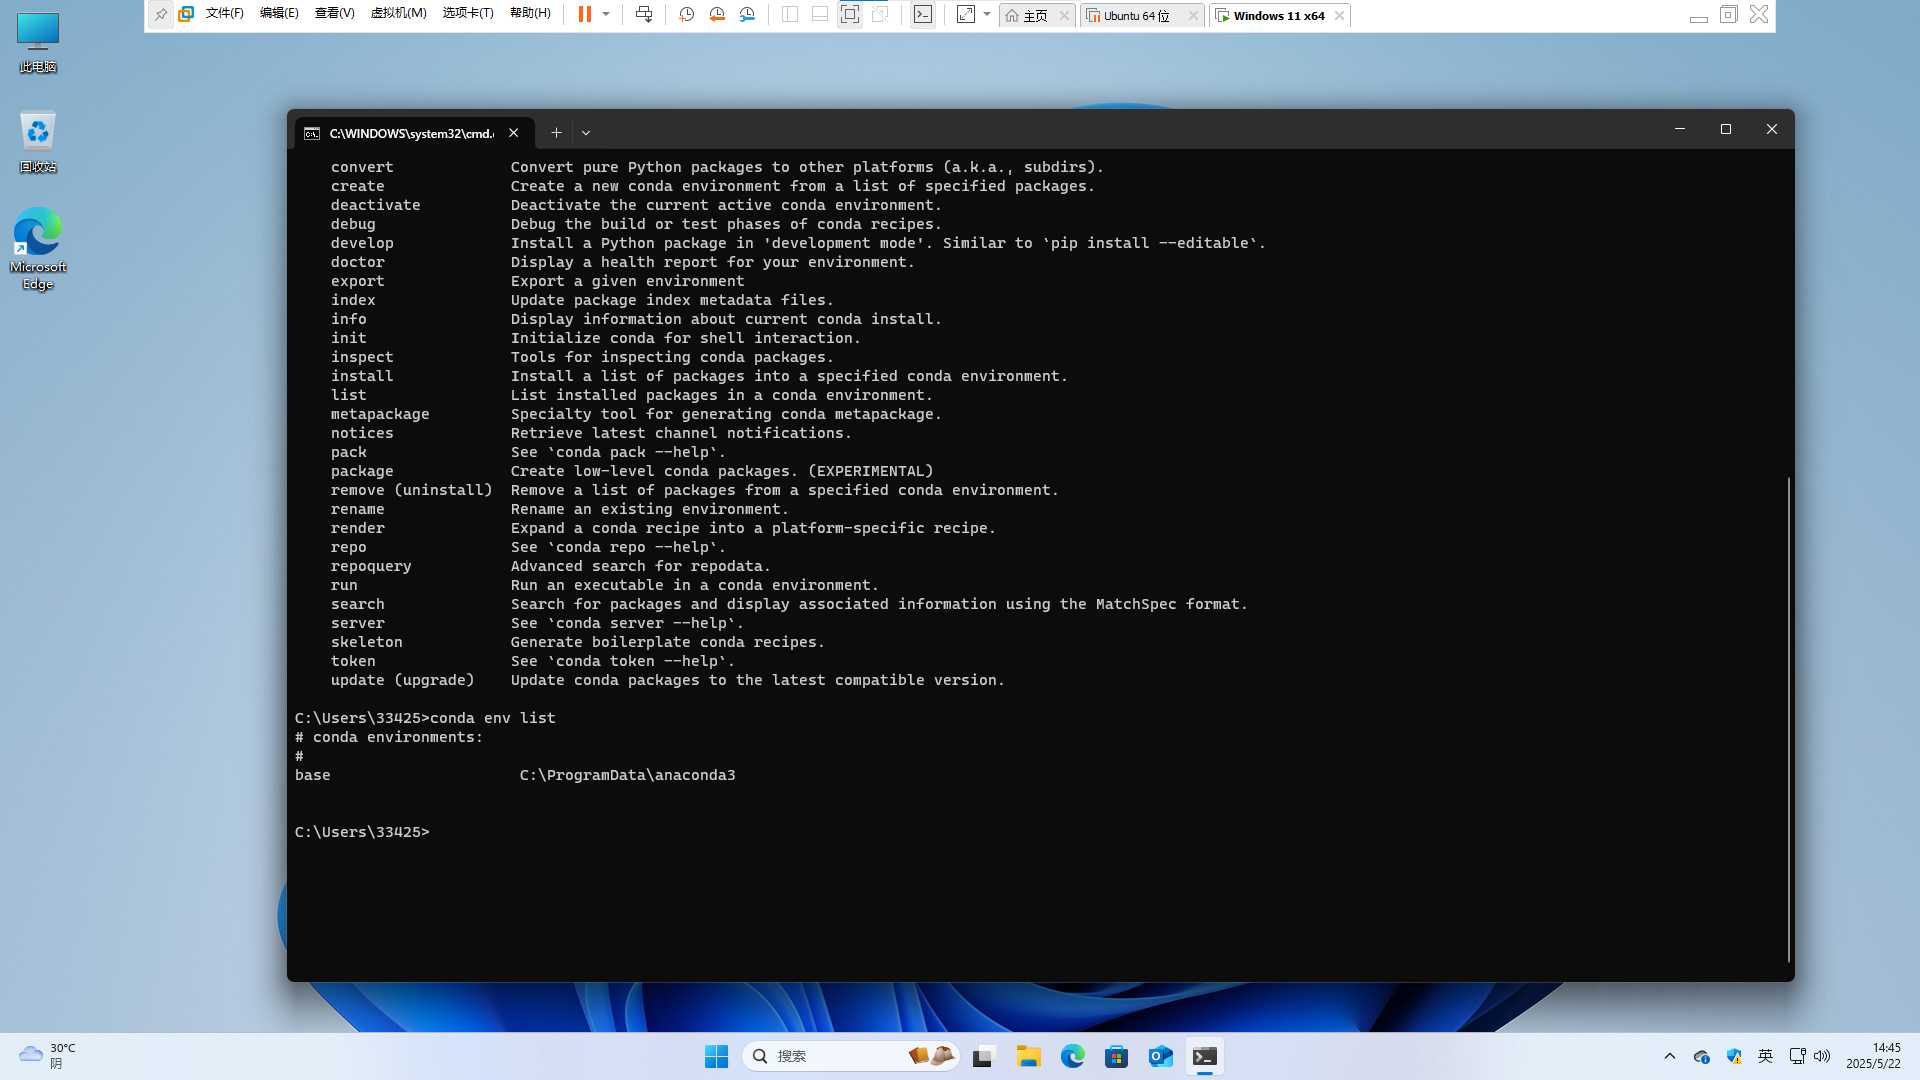
Task: Enter full screen mode icon
Action: click(x=850, y=15)
